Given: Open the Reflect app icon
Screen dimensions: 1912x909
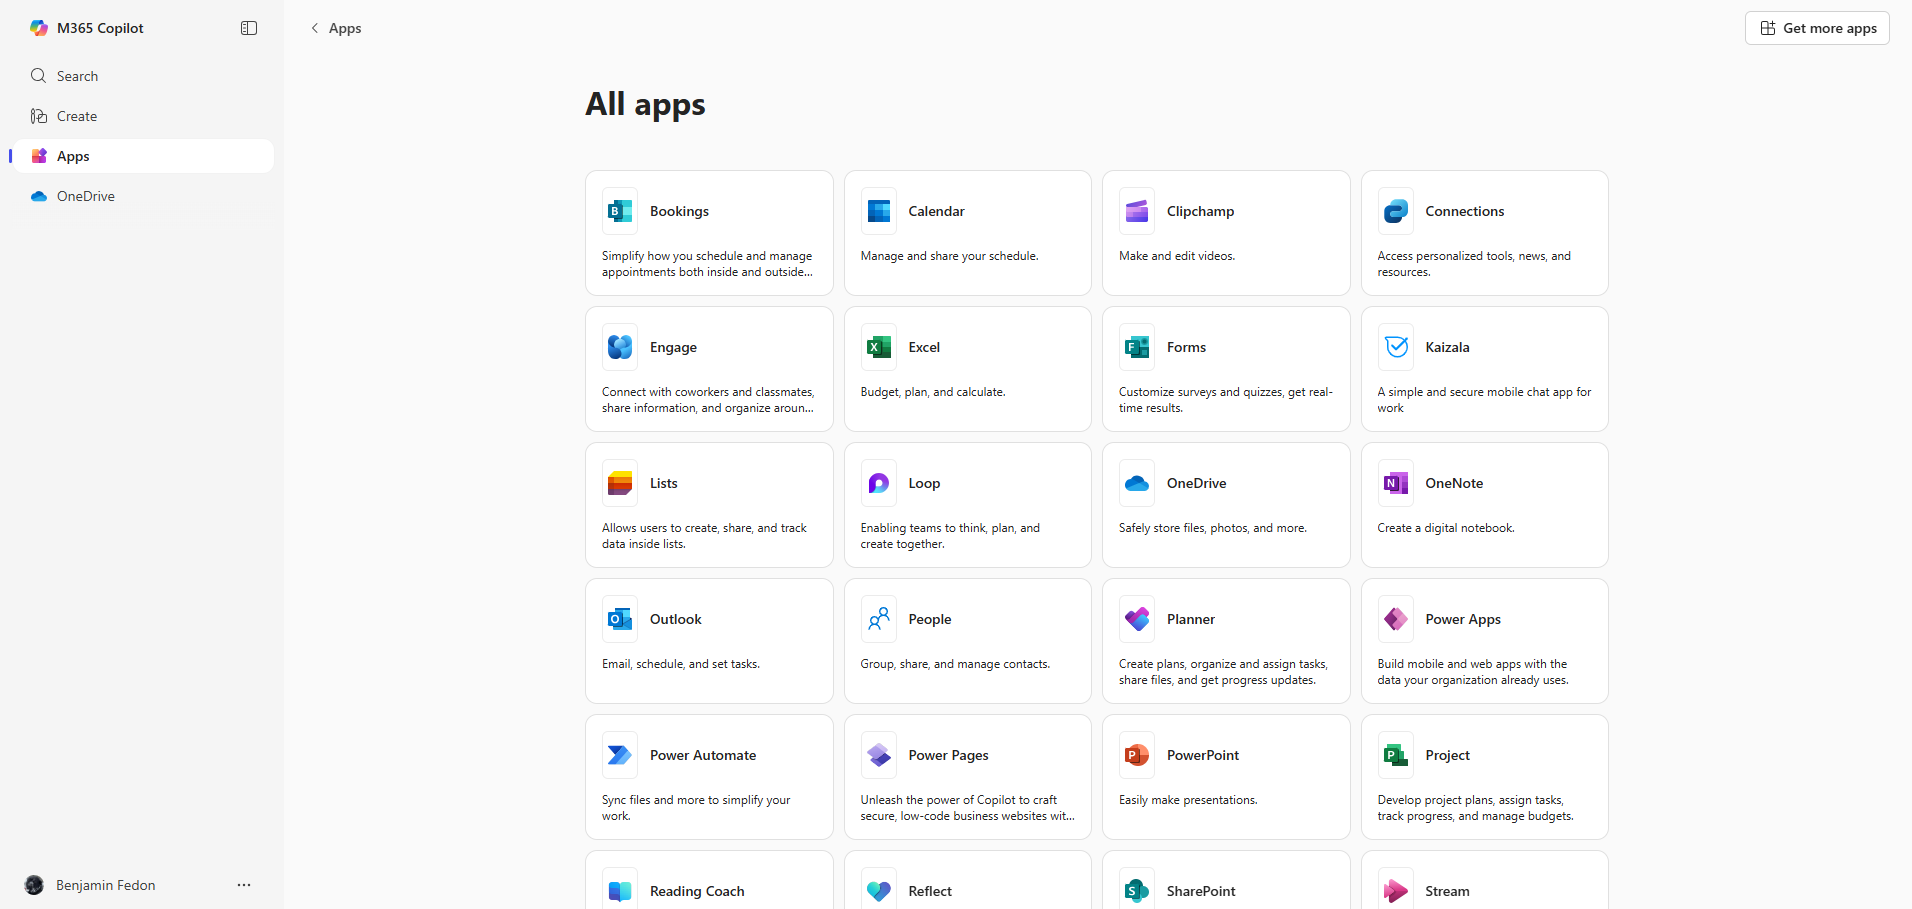Looking at the screenshot, I should [x=879, y=890].
